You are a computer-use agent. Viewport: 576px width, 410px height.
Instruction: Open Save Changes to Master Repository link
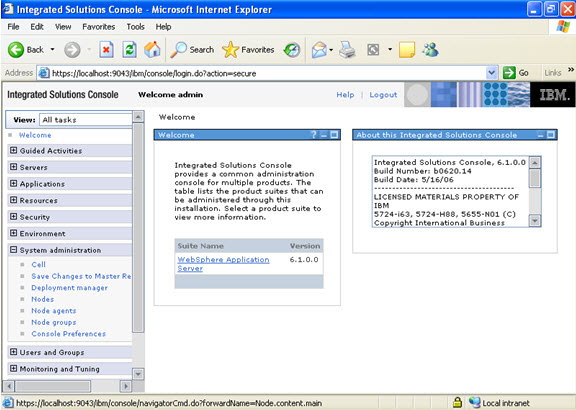(x=81, y=276)
